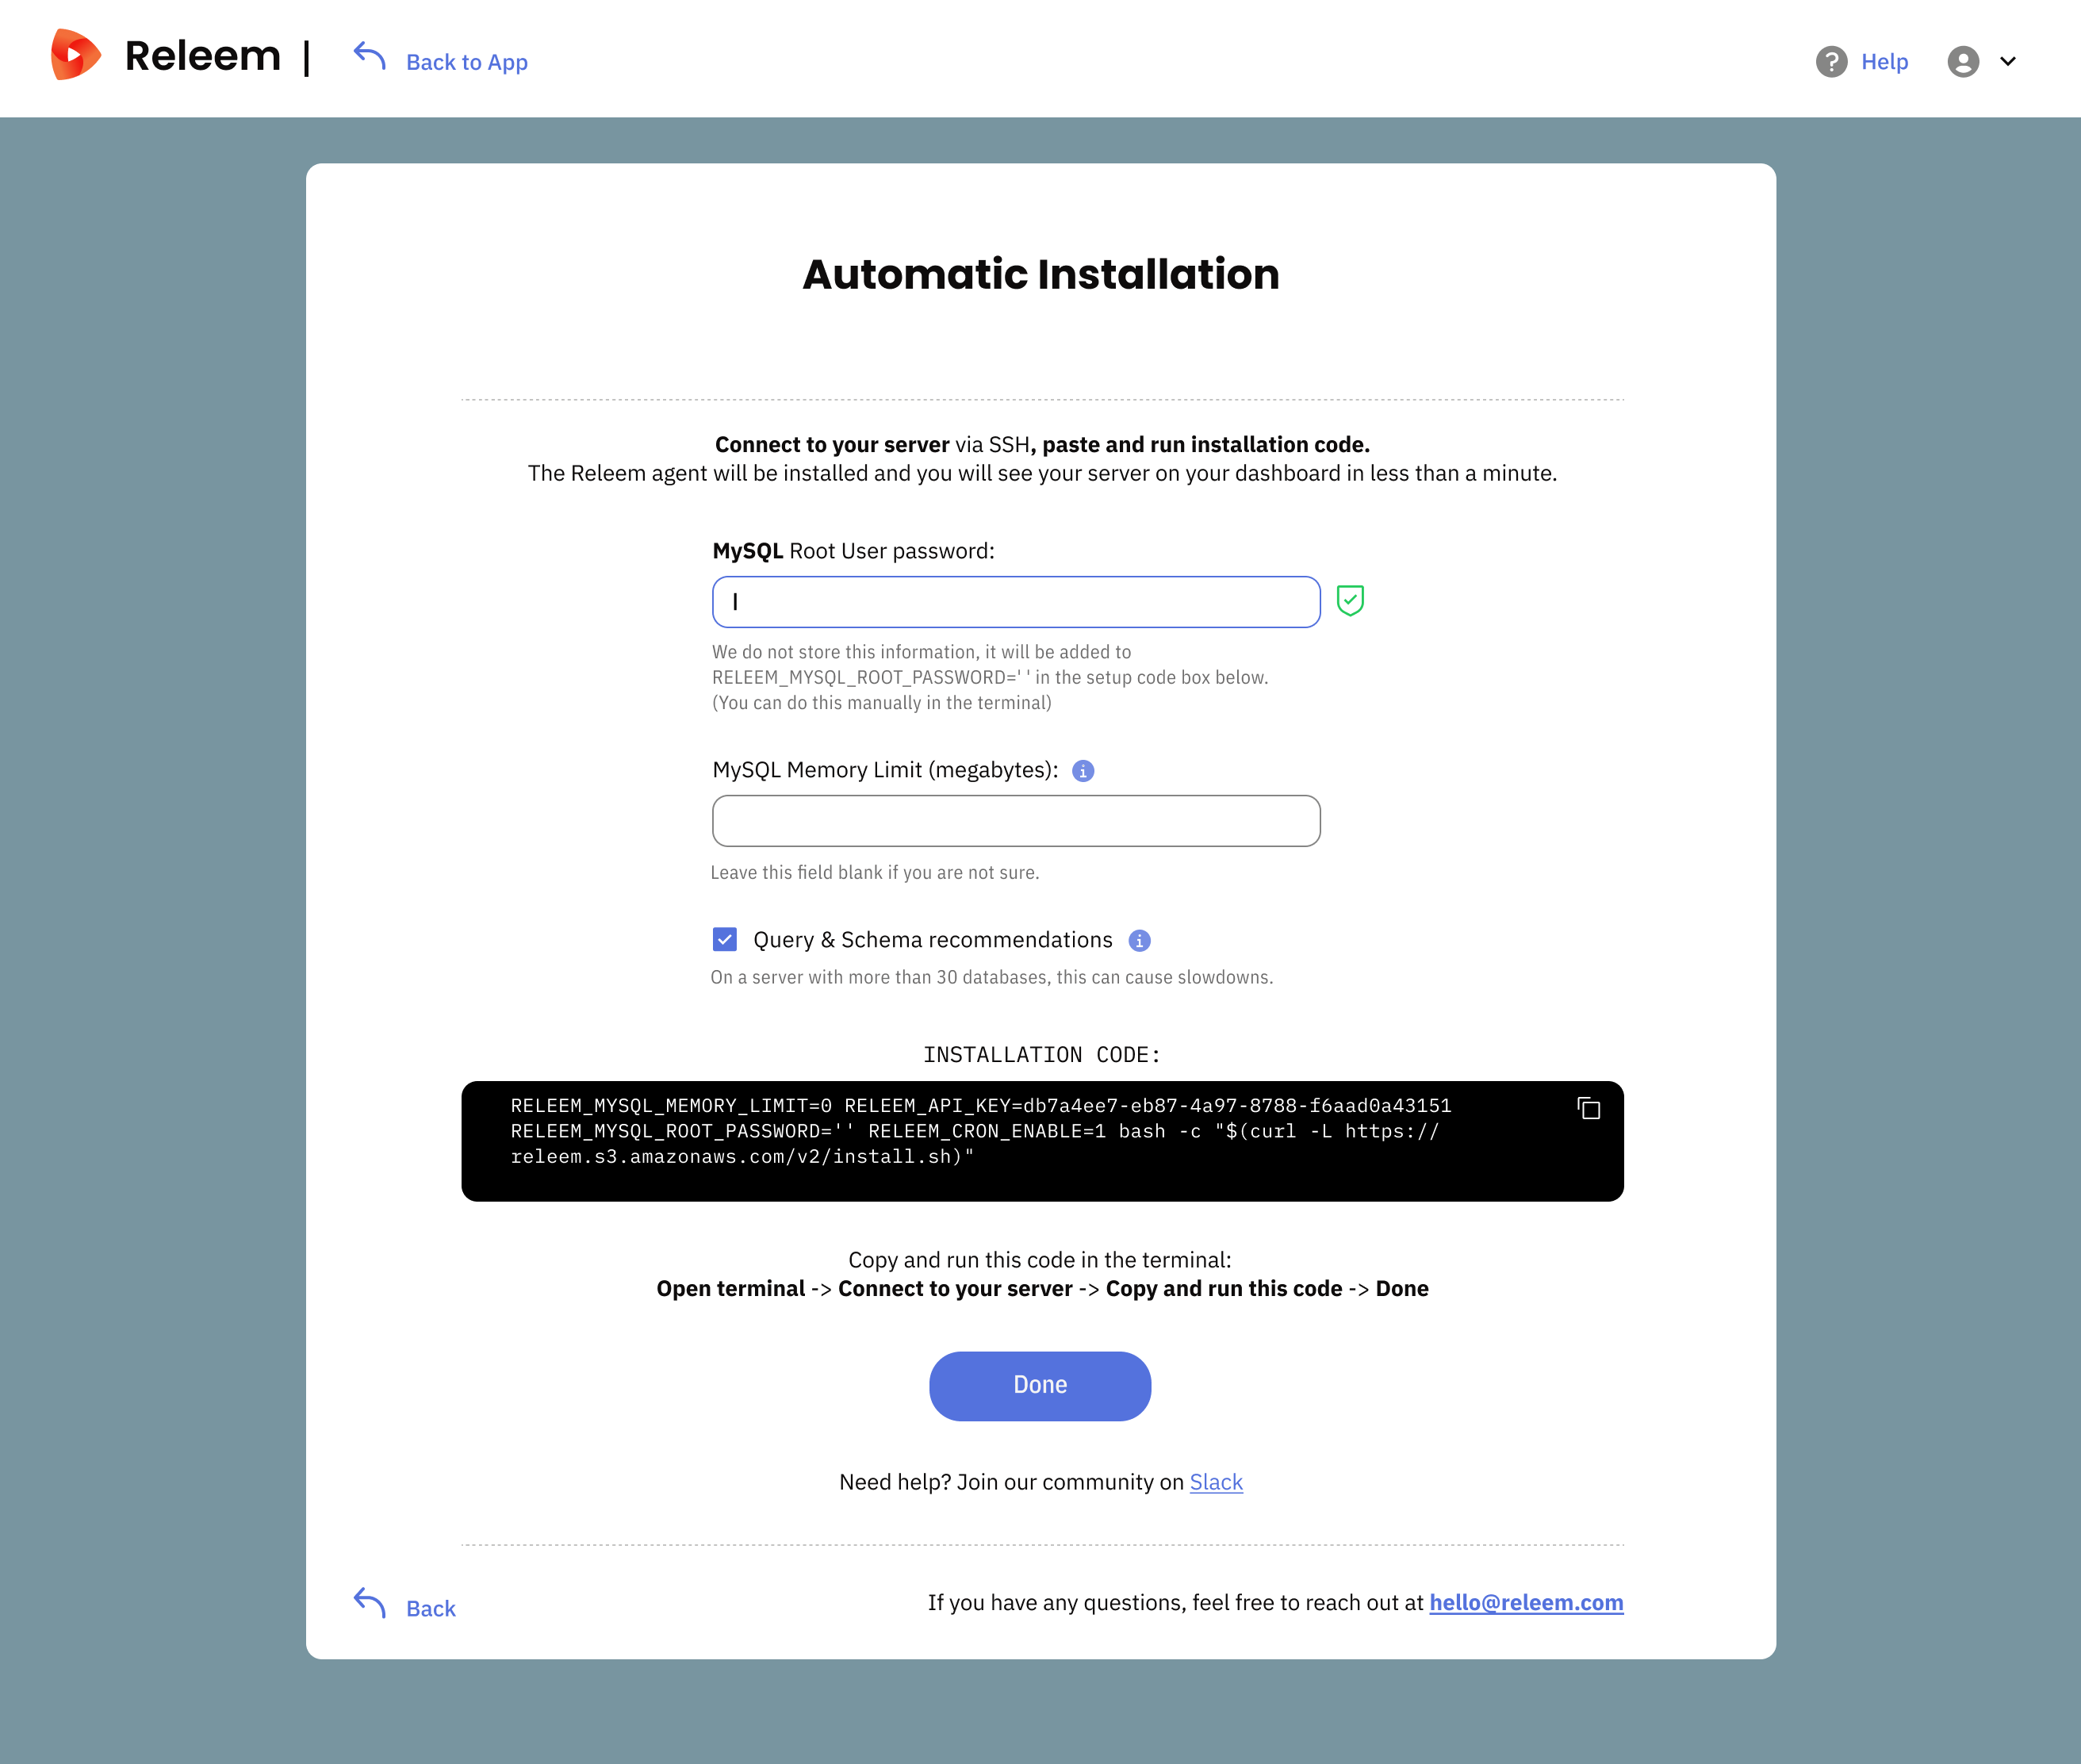Click the user account icon
The height and width of the screenshot is (1764, 2081).
[1962, 61]
